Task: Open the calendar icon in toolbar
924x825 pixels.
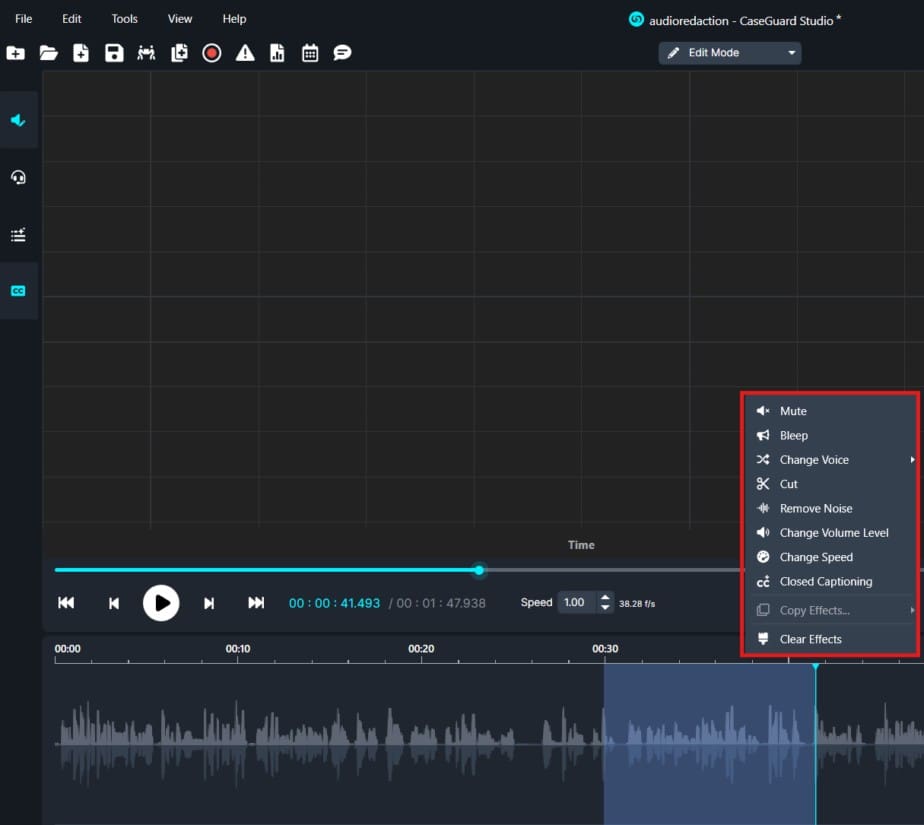Action: (310, 53)
